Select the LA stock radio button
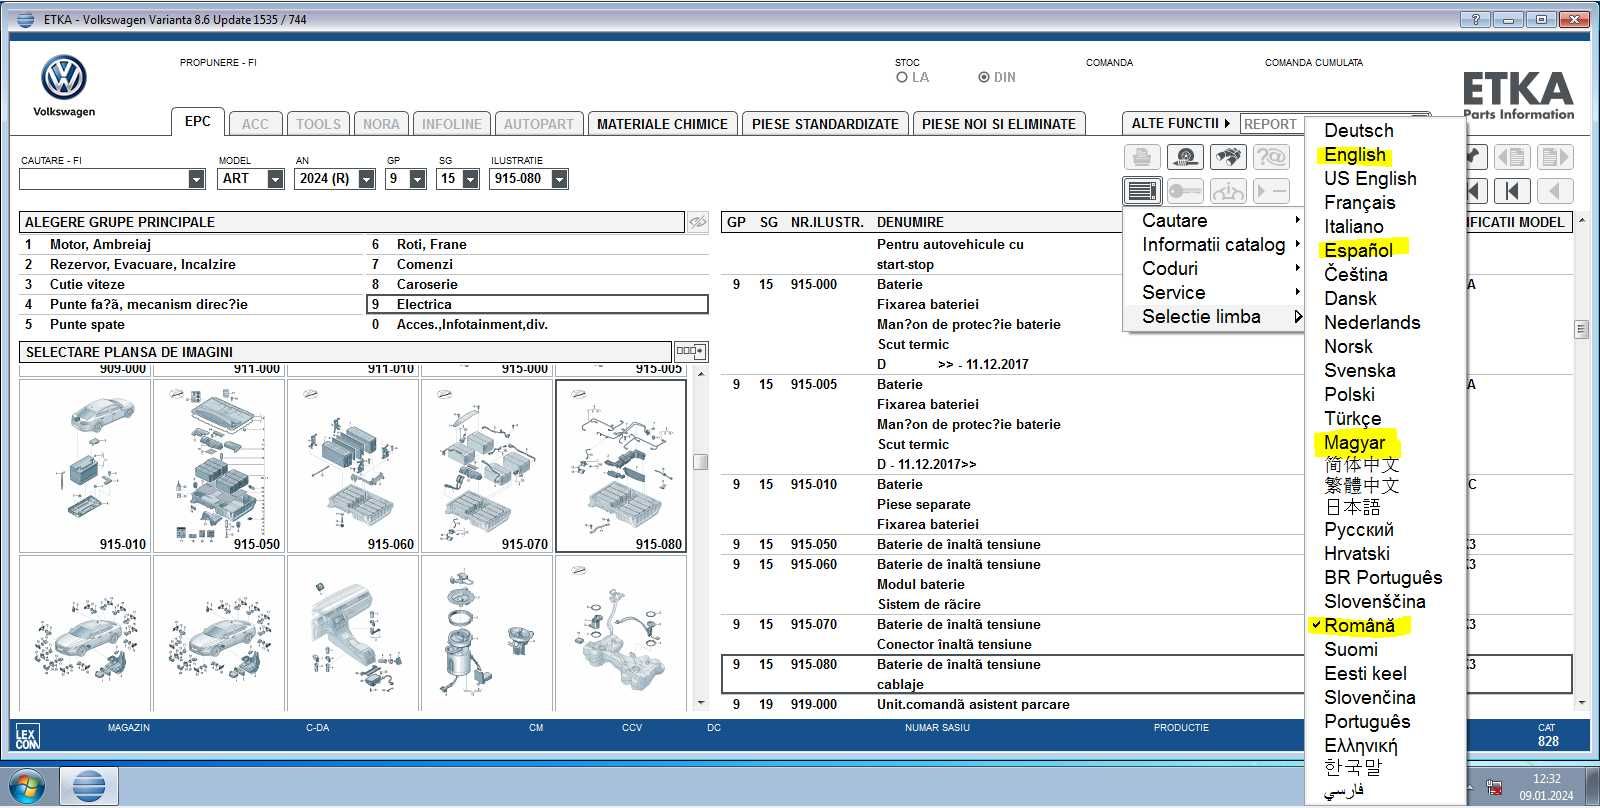Image resolution: width=1600 pixels, height=808 pixels. pos(902,77)
